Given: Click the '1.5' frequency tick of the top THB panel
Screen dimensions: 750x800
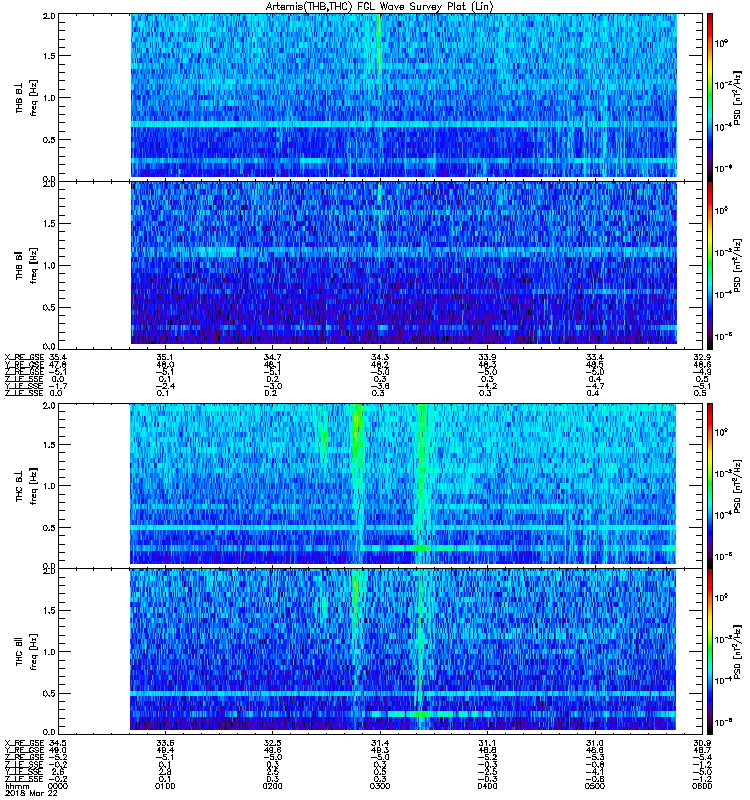Looking at the screenshot, I should 49,56.
